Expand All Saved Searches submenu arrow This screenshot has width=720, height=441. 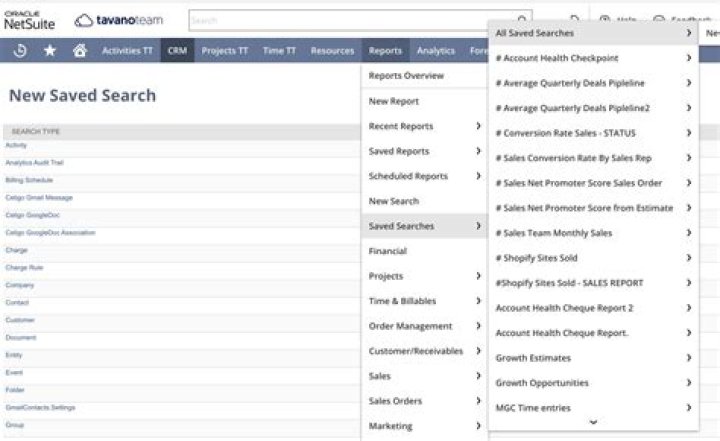click(x=689, y=33)
